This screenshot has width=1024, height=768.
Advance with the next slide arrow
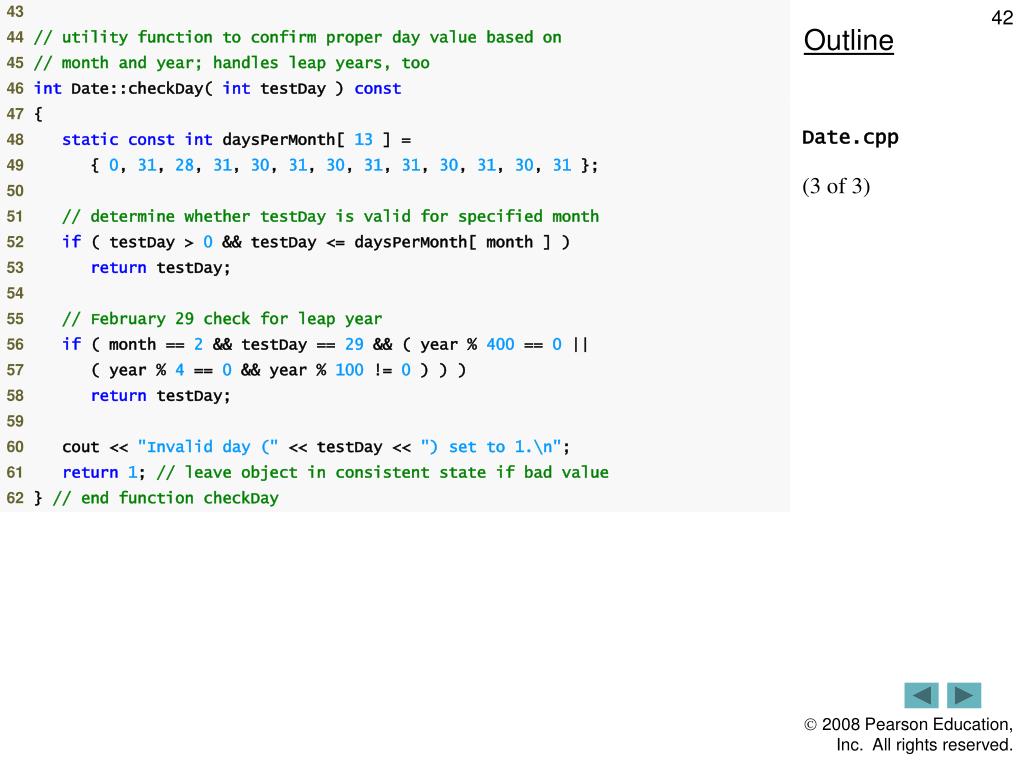[x=964, y=695]
